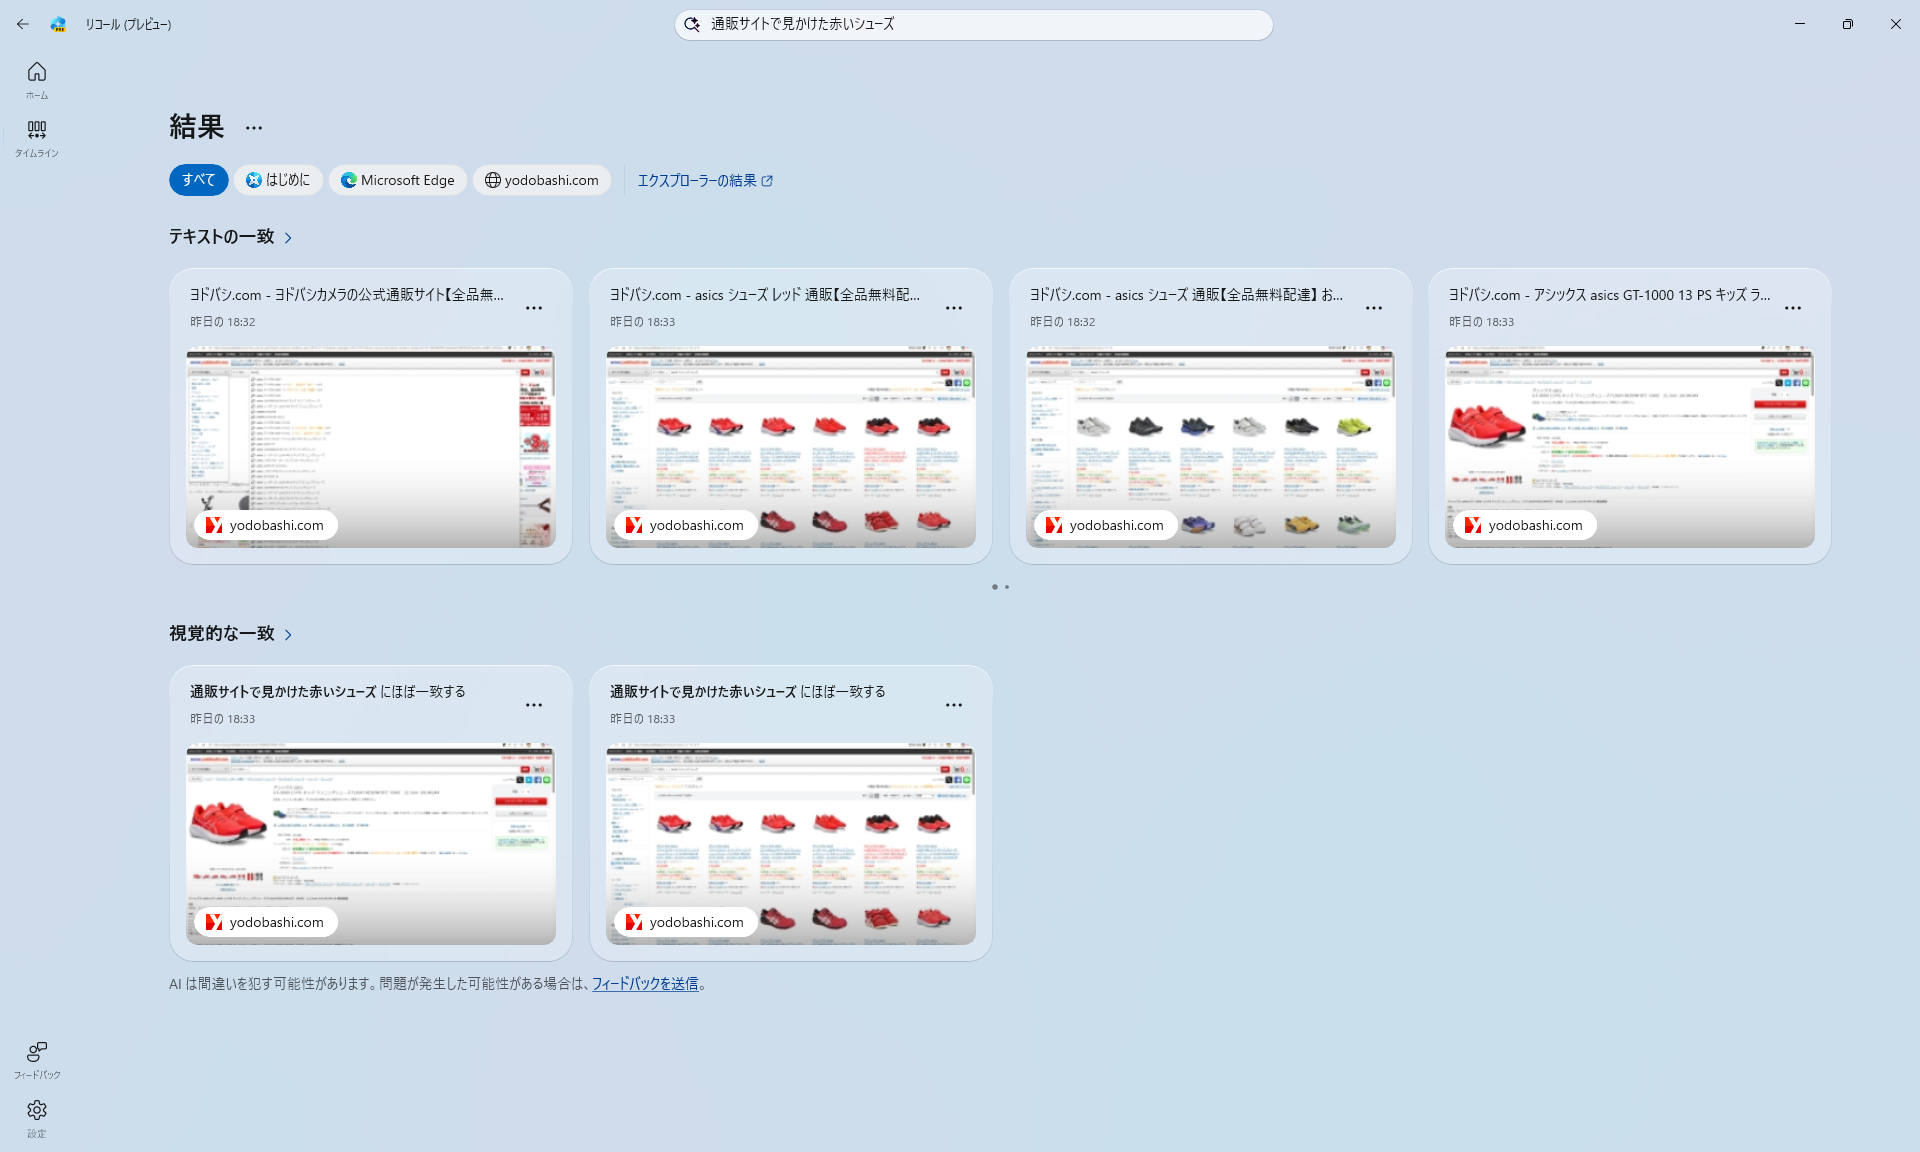The image size is (1920, 1152).
Task: Open the asics シューズ レッド snapshot thumbnail
Action: (790, 447)
